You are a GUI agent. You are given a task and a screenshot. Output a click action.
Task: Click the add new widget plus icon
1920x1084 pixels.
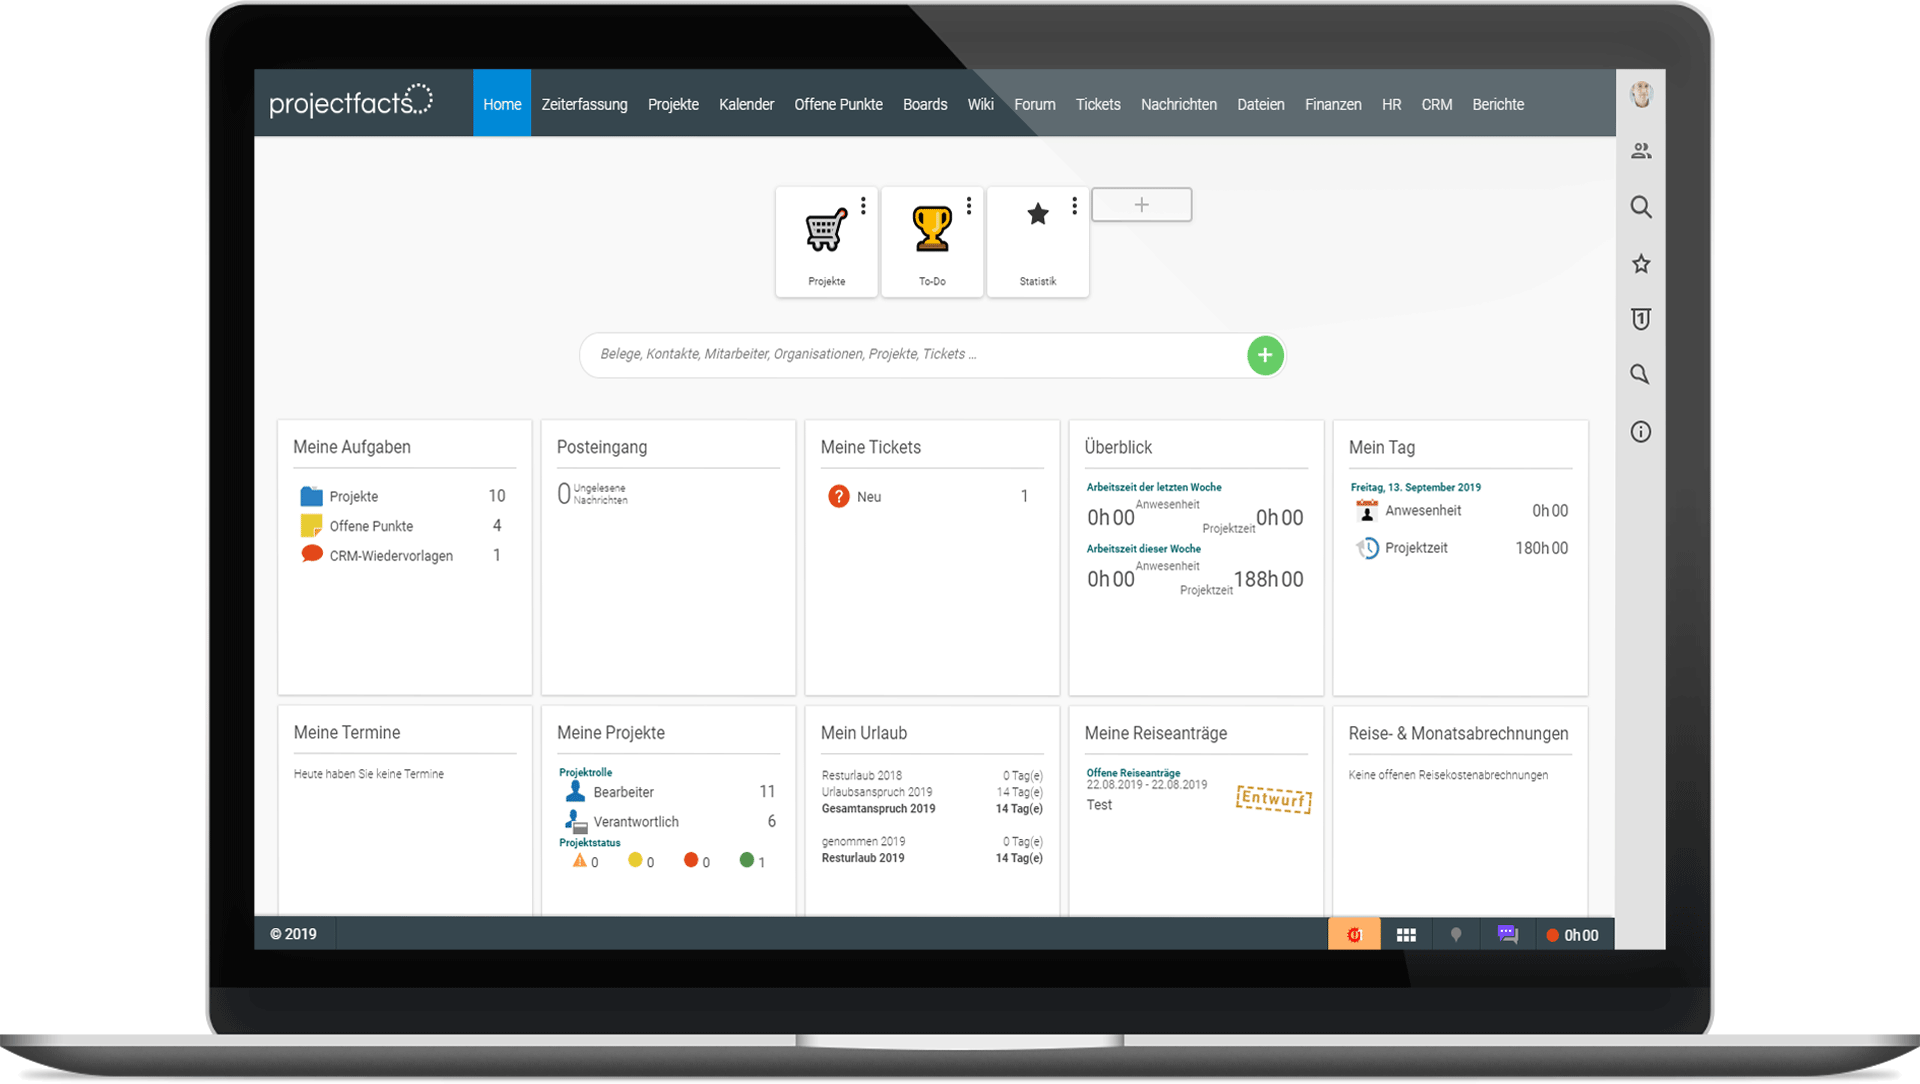point(1142,206)
